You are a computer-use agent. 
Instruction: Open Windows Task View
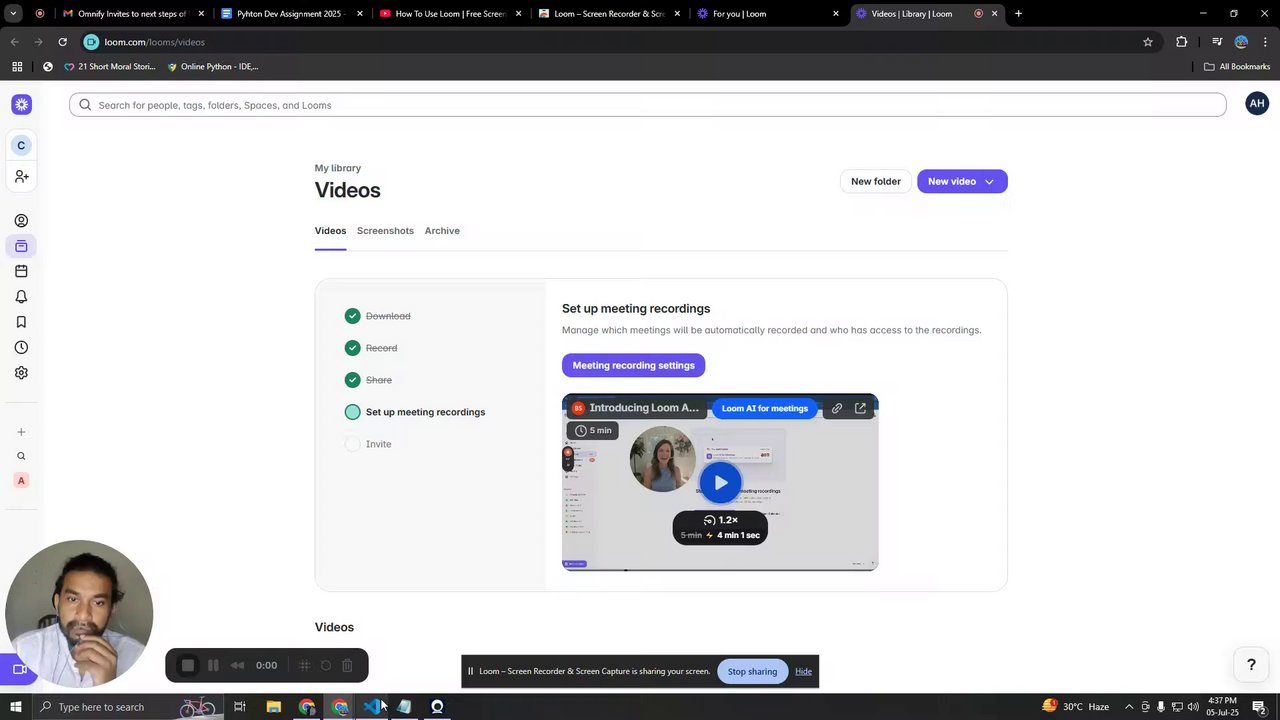point(240,707)
